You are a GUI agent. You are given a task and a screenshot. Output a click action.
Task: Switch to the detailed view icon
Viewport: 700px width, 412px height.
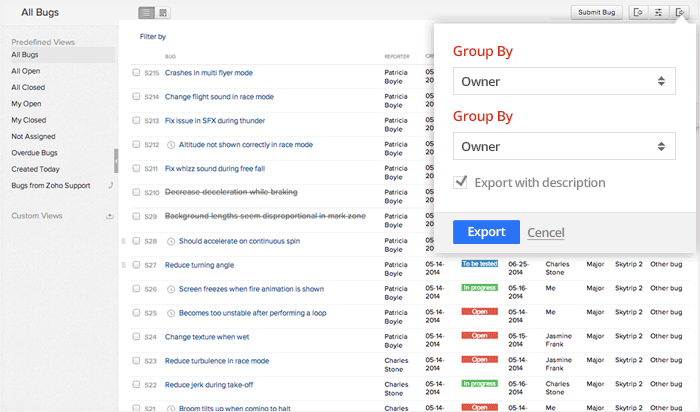(163, 13)
